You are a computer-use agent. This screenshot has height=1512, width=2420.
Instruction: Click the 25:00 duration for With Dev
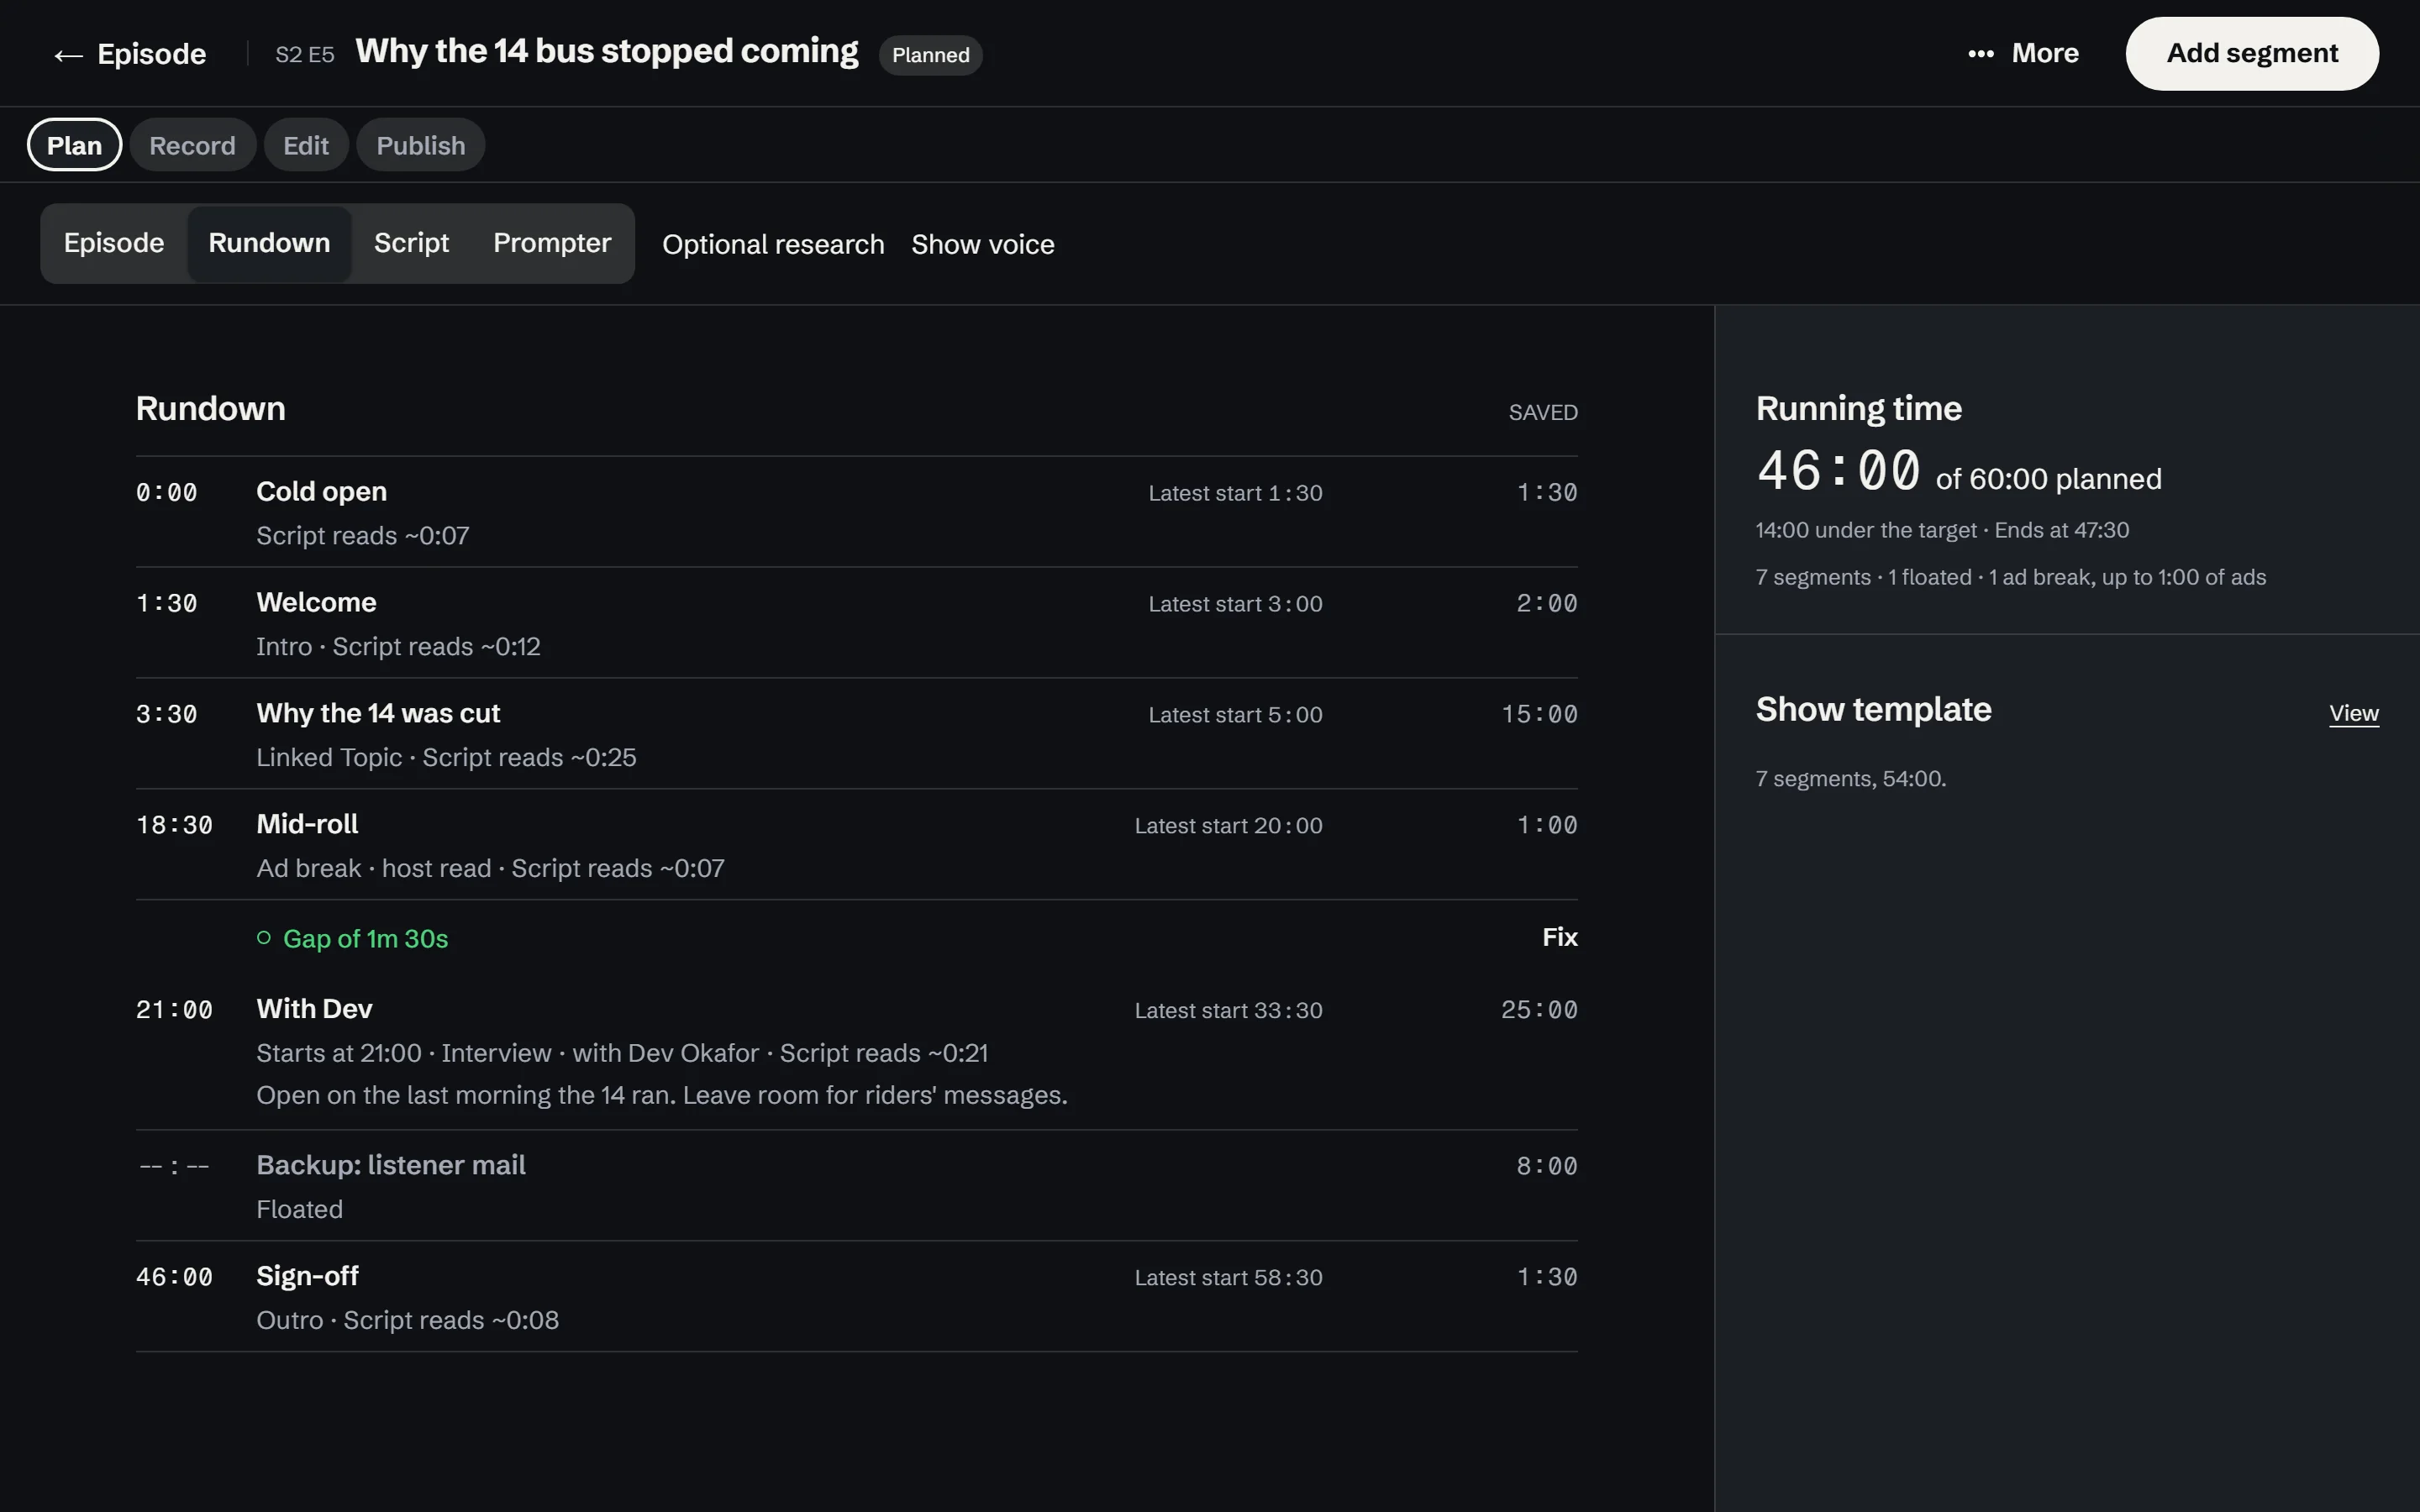pyautogui.click(x=1539, y=1010)
